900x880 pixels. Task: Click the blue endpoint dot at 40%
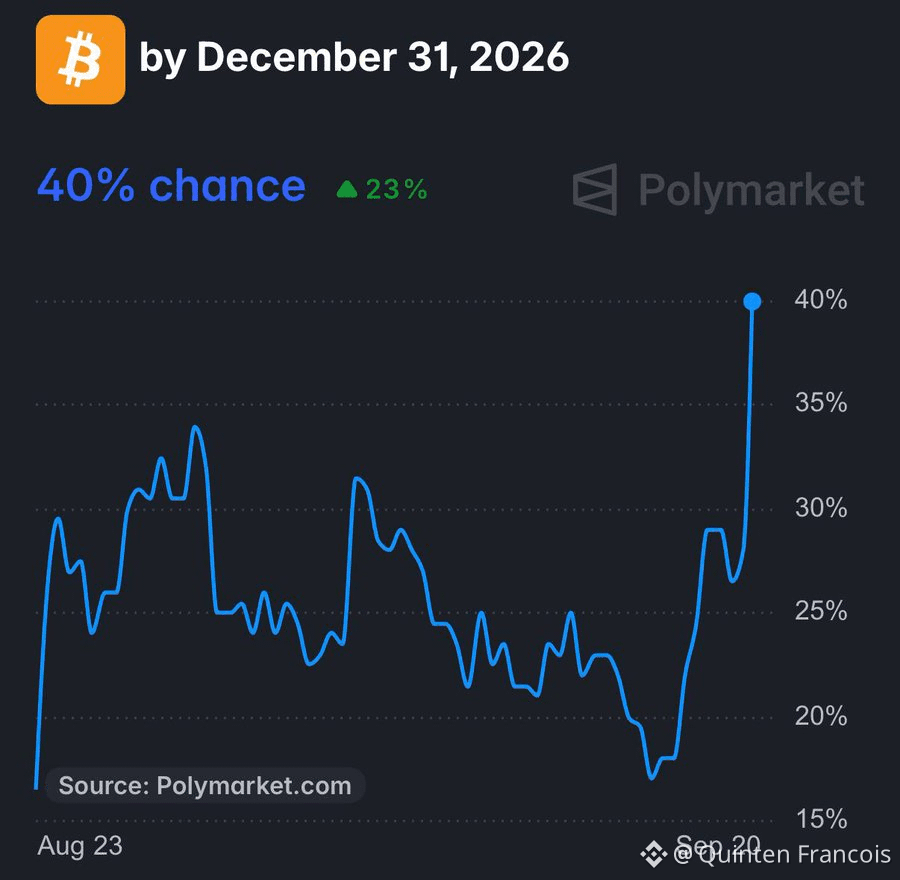coord(752,301)
